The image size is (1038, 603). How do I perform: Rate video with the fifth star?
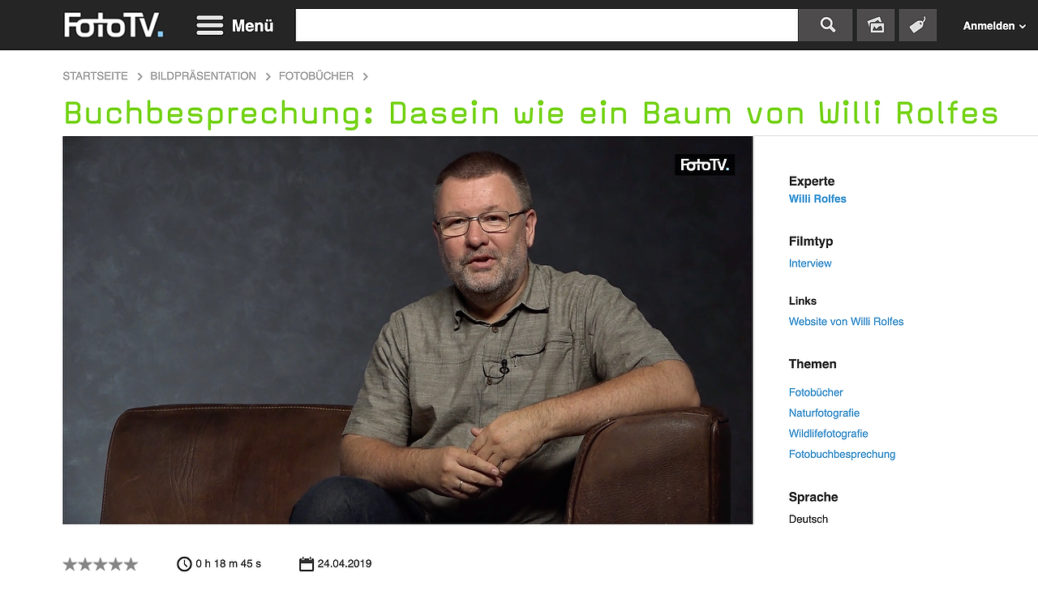[x=131, y=564]
